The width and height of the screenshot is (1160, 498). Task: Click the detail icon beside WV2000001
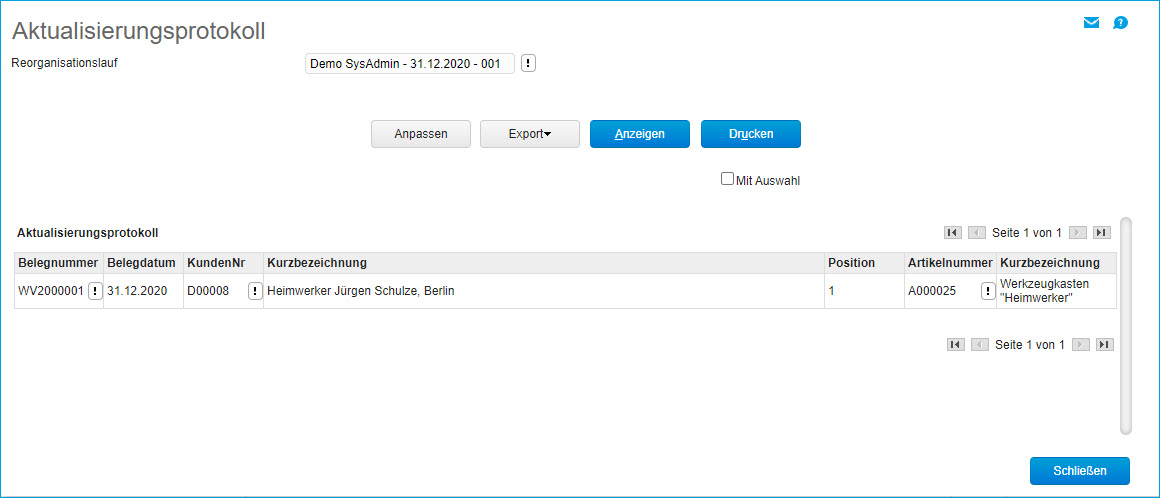tap(95, 291)
